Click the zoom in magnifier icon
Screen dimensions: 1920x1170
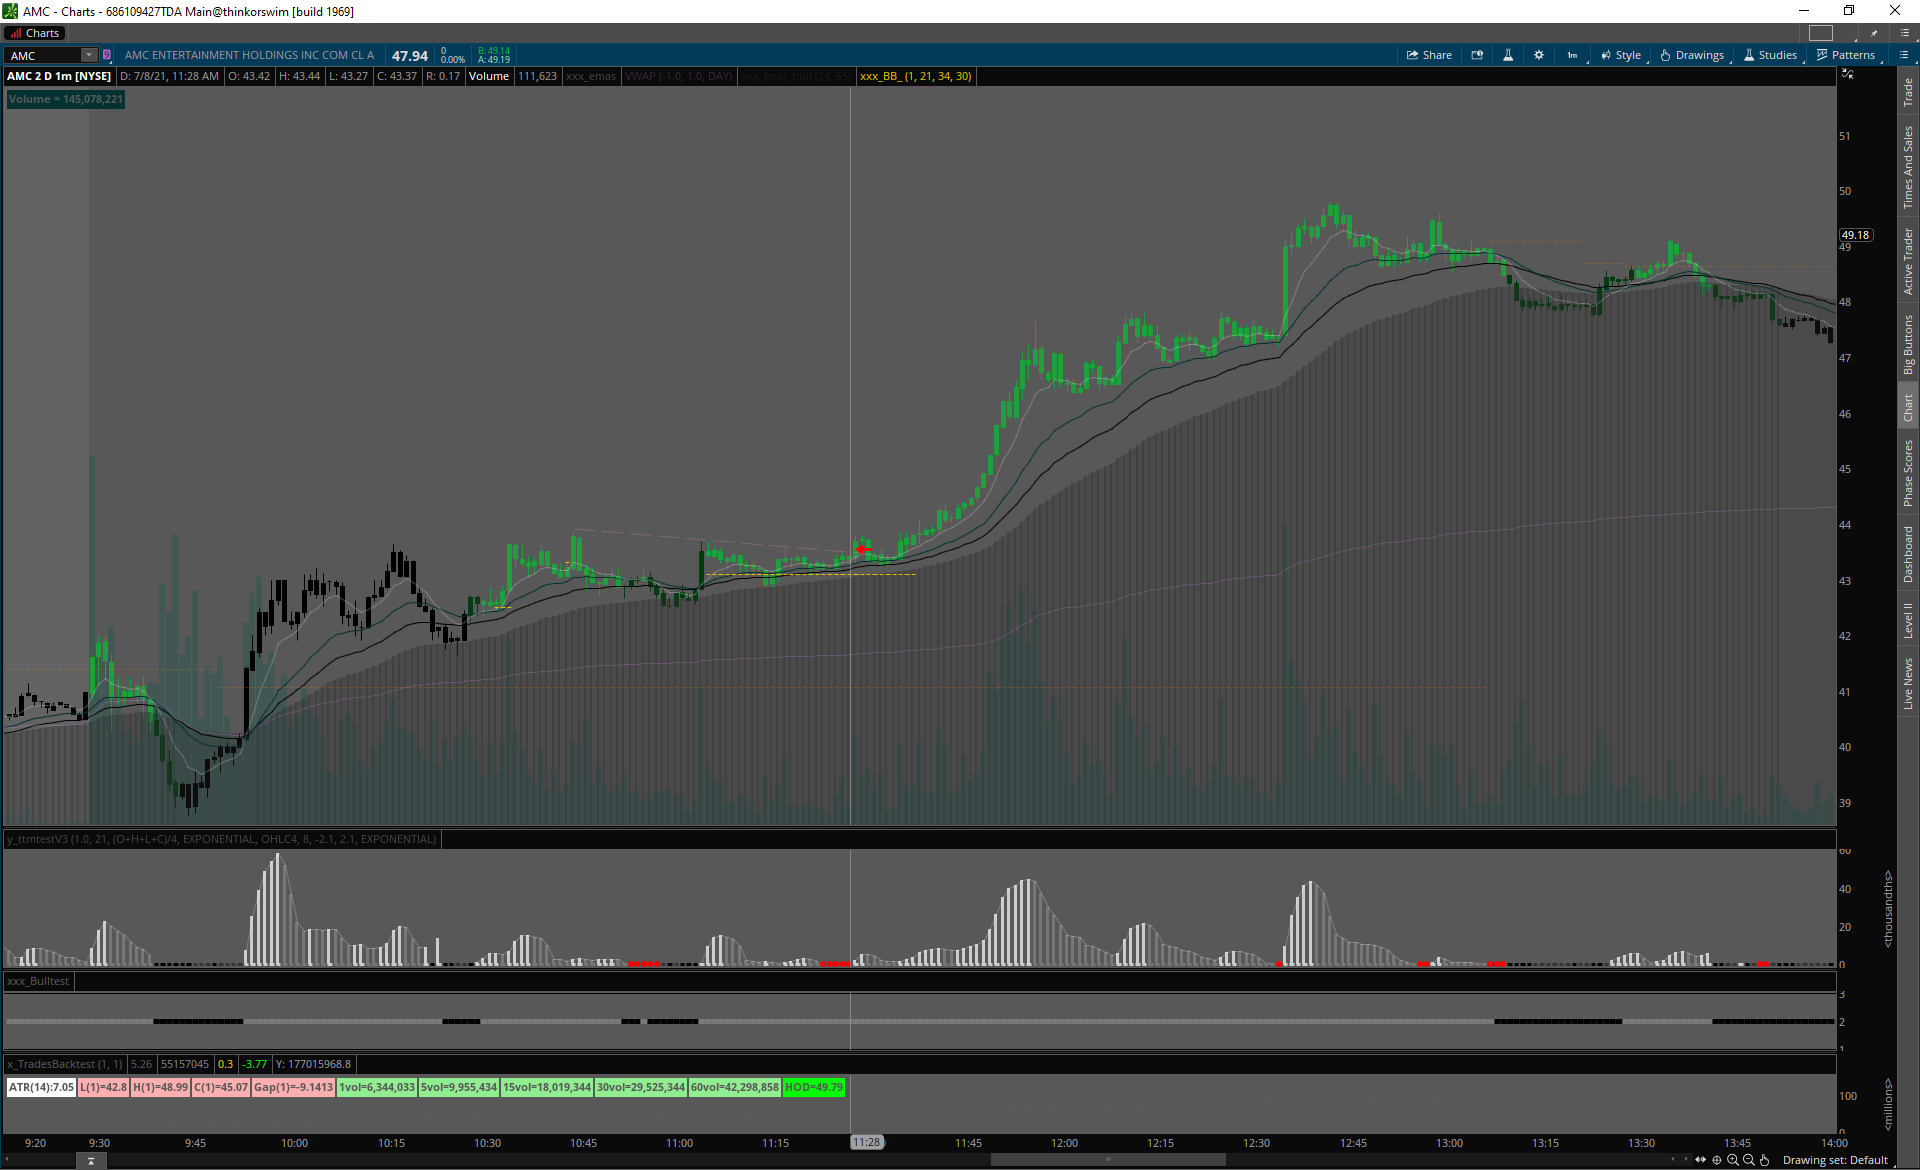pos(1733,1160)
